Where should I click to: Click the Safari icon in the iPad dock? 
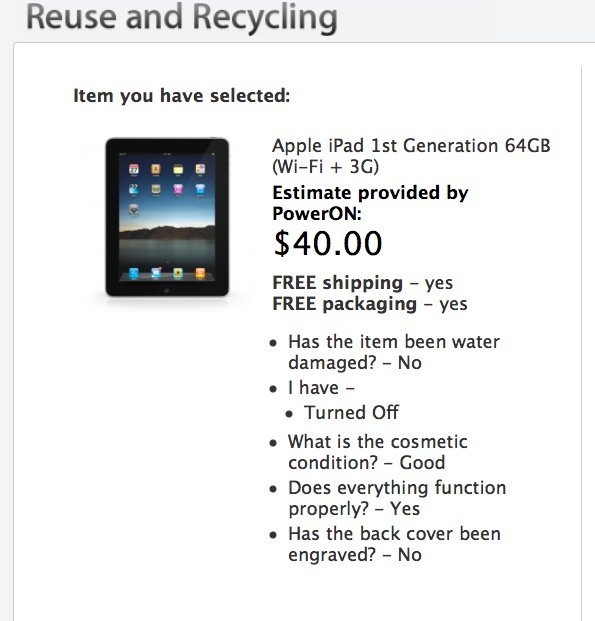pyautogui.click(x=134, y=273)
